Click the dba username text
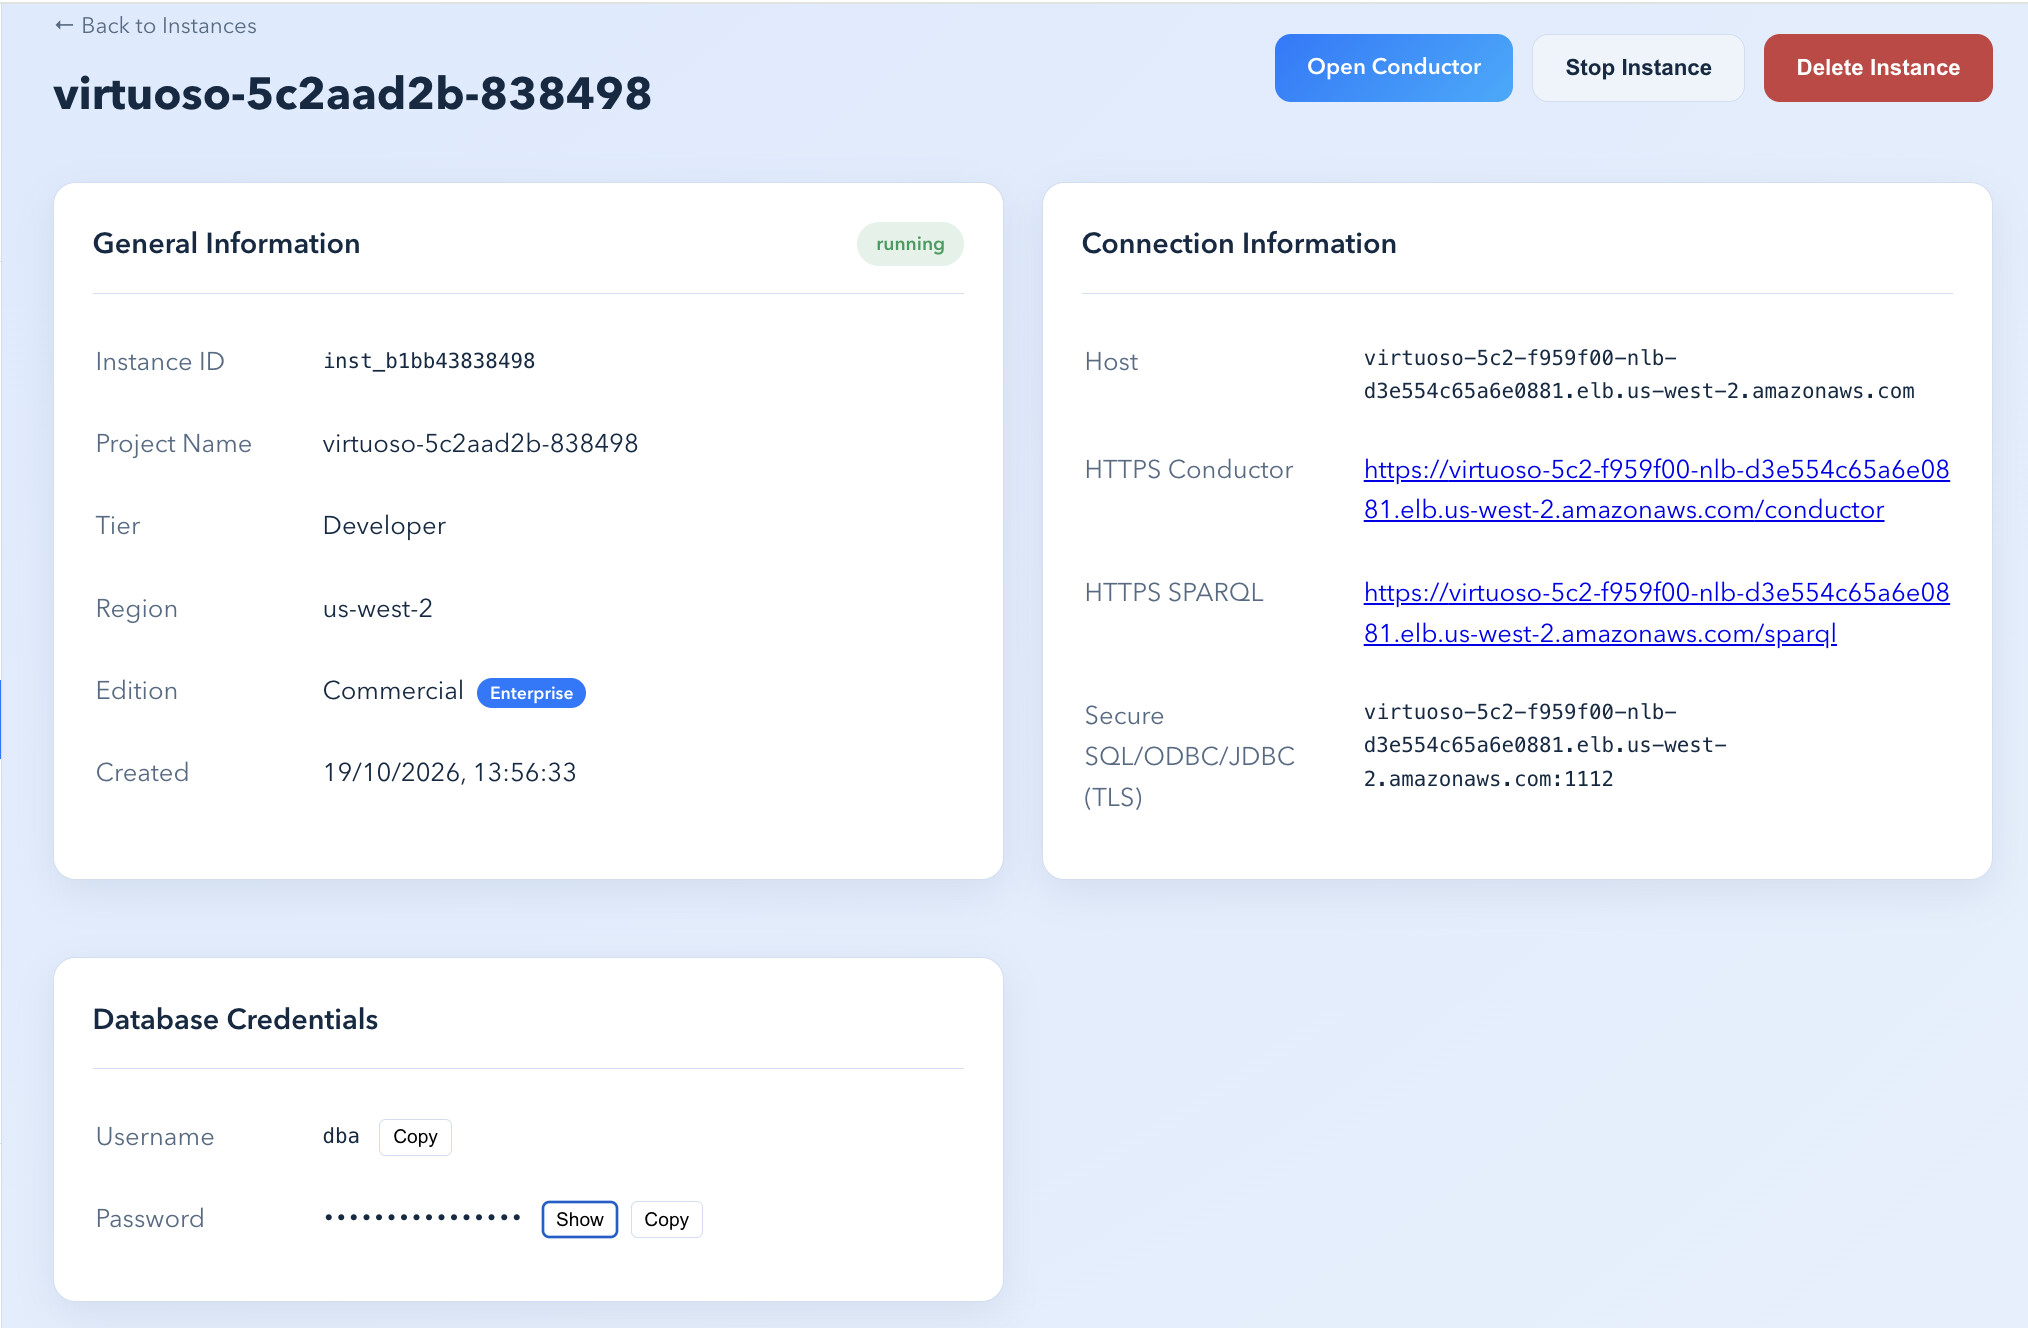The width and height of the screenshot is (2028, 1328). tap(341, 1136)
